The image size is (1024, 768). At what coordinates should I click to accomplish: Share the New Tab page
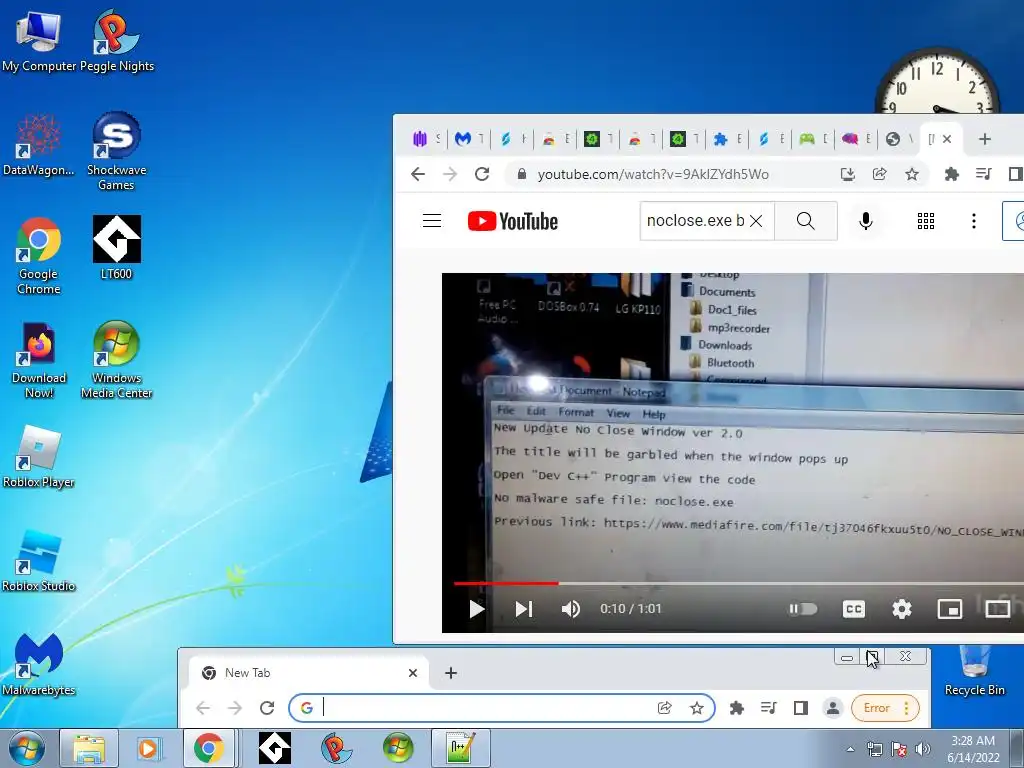click(664, 708)
